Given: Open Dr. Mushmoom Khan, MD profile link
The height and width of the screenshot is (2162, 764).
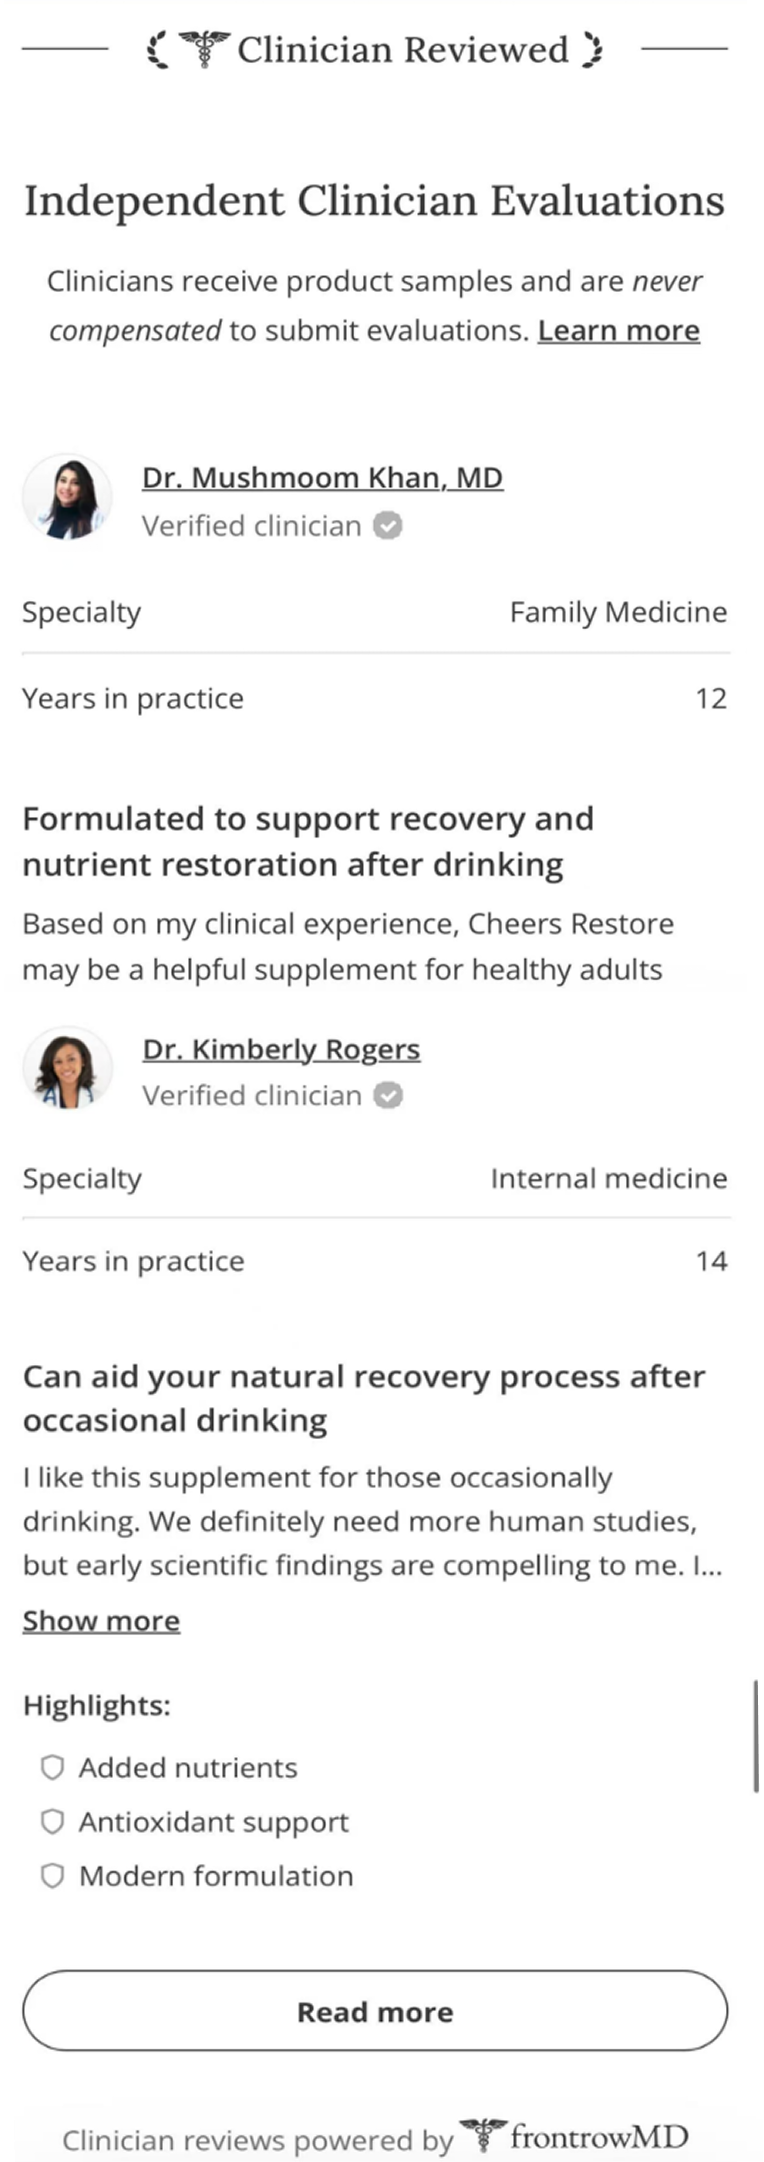Looking at the screenshot, I should point(322,477).
